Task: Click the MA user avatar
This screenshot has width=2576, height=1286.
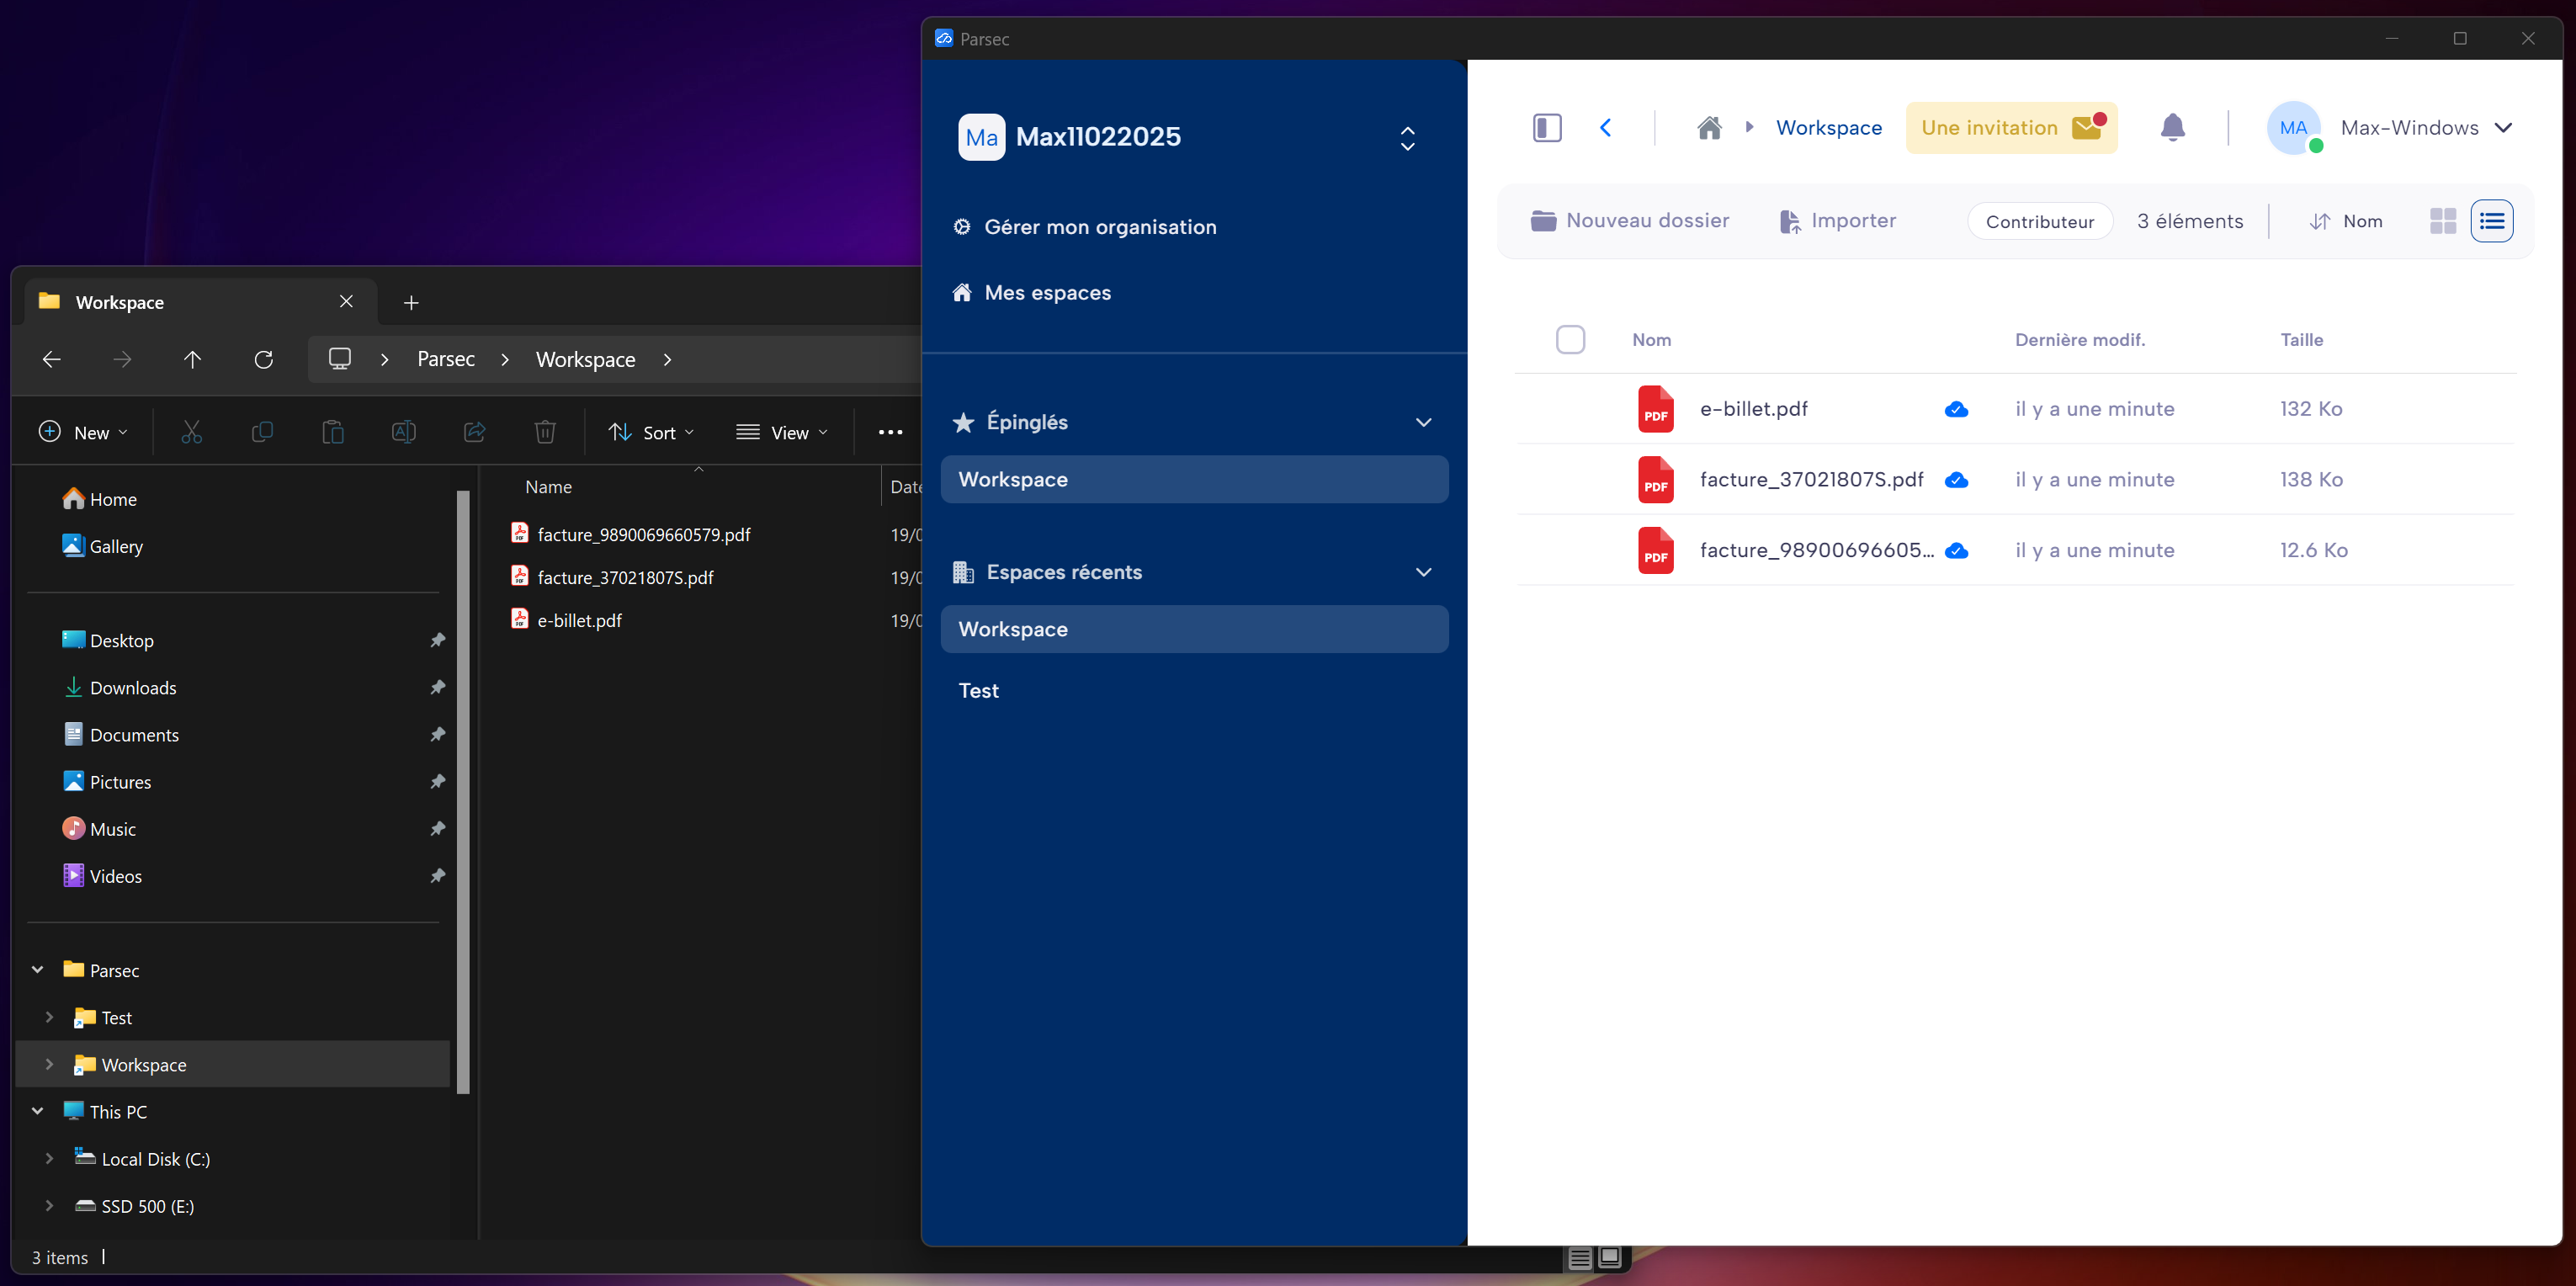Action: pos(2293,128)
